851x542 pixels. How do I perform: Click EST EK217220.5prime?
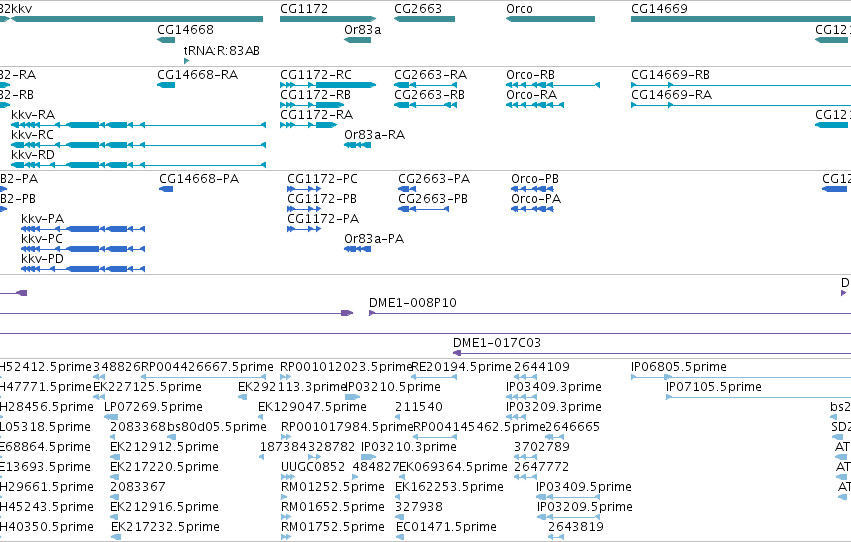pos(164,468)
